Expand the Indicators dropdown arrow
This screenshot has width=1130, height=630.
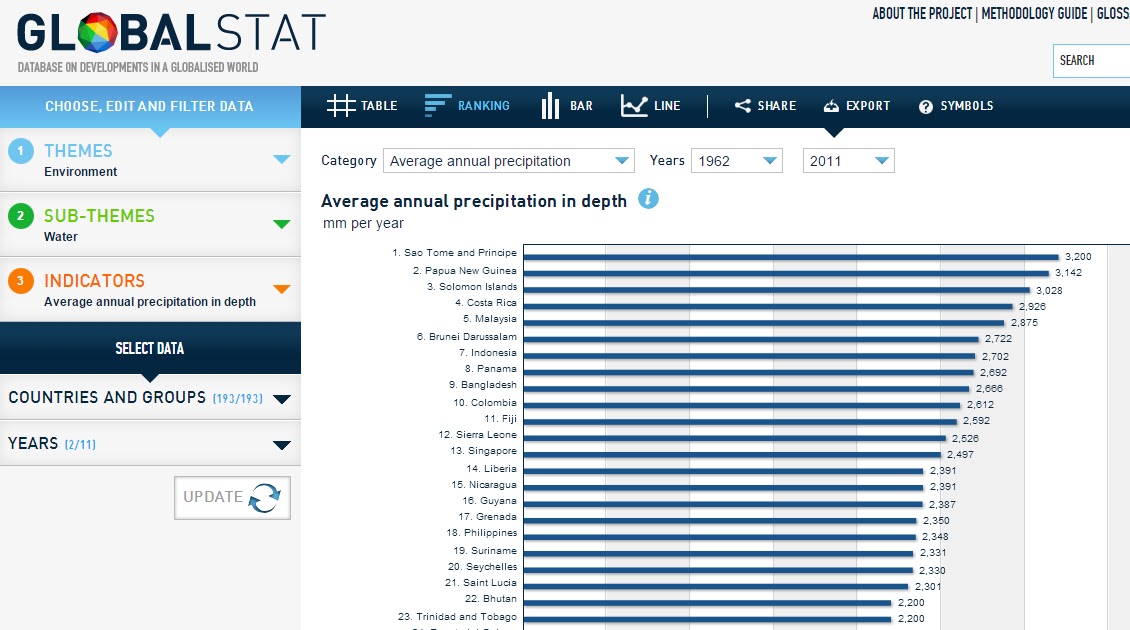pos(282,289)
